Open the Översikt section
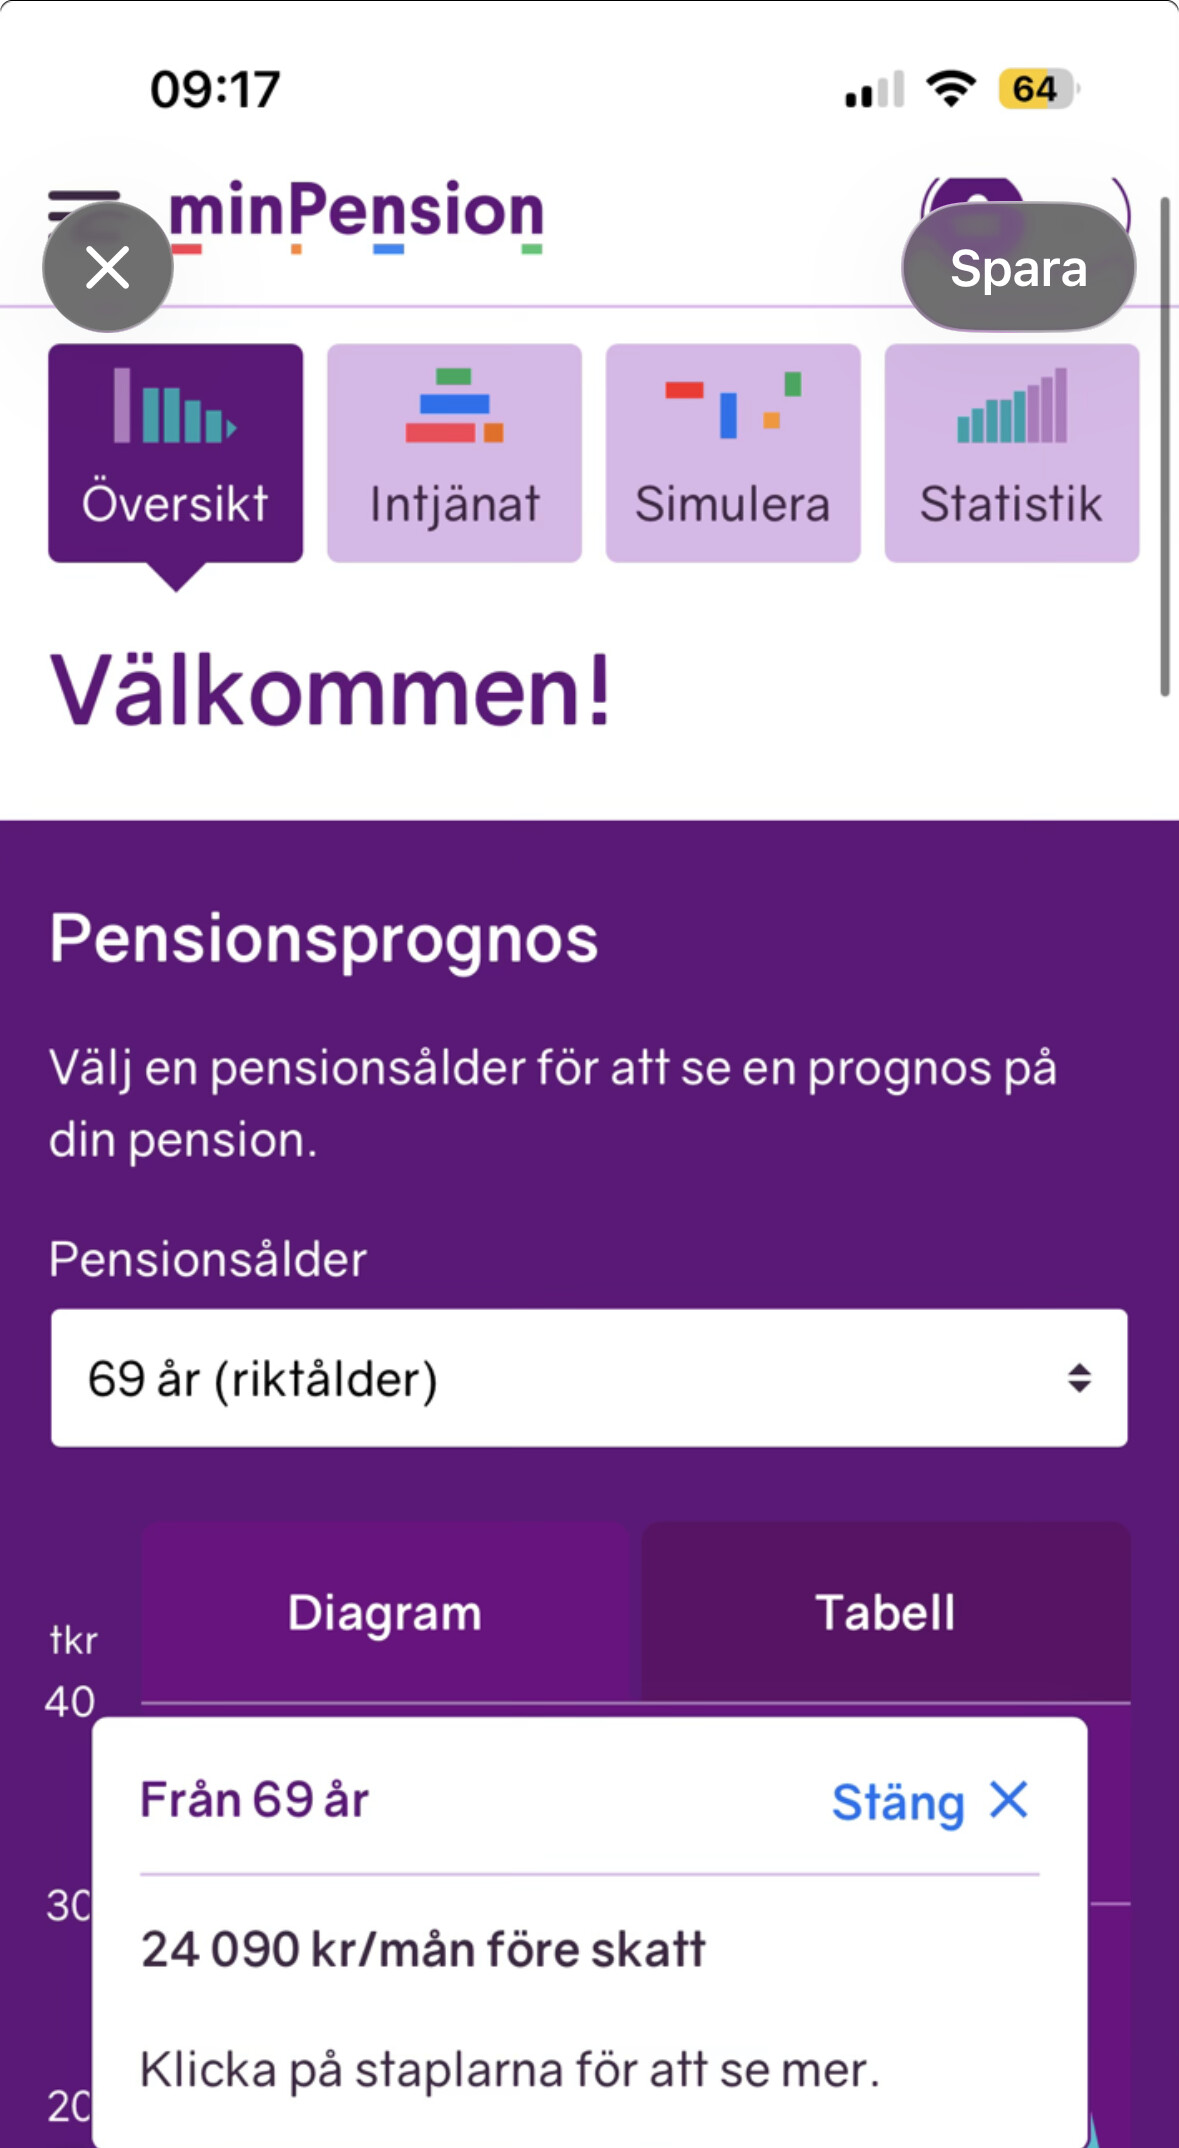 (175, 454)
